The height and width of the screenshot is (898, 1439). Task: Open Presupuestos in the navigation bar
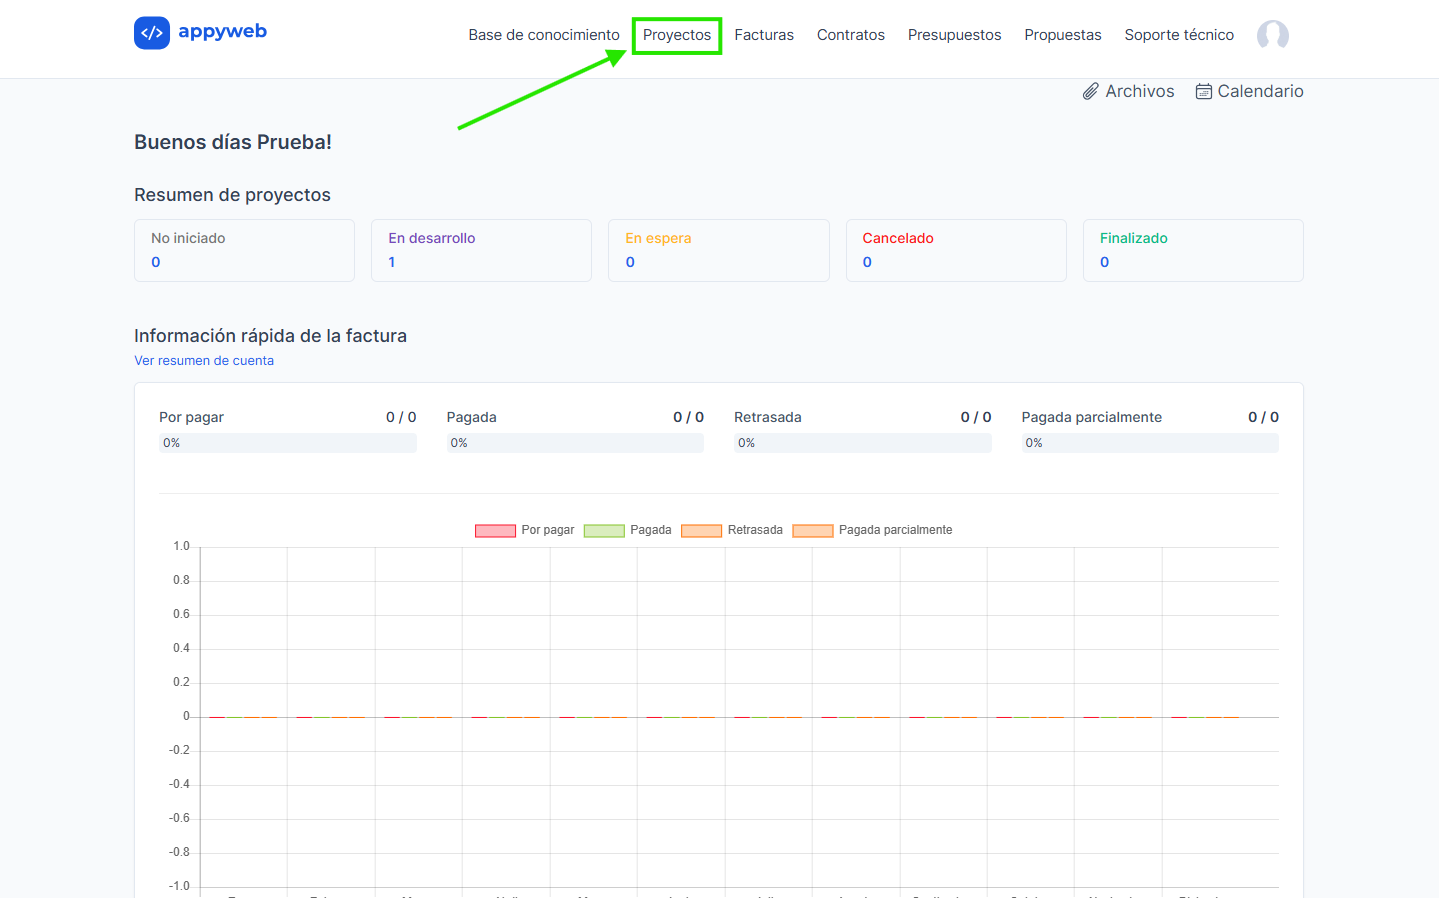click(954, 35)
